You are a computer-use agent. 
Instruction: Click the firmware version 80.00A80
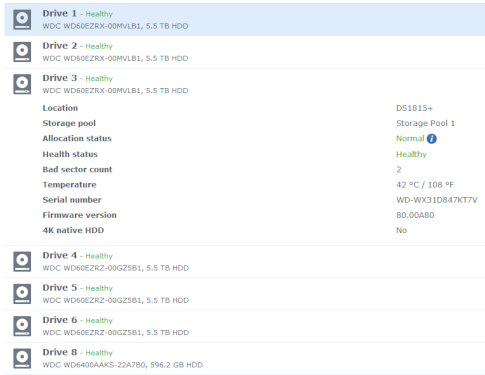point(415,215)
